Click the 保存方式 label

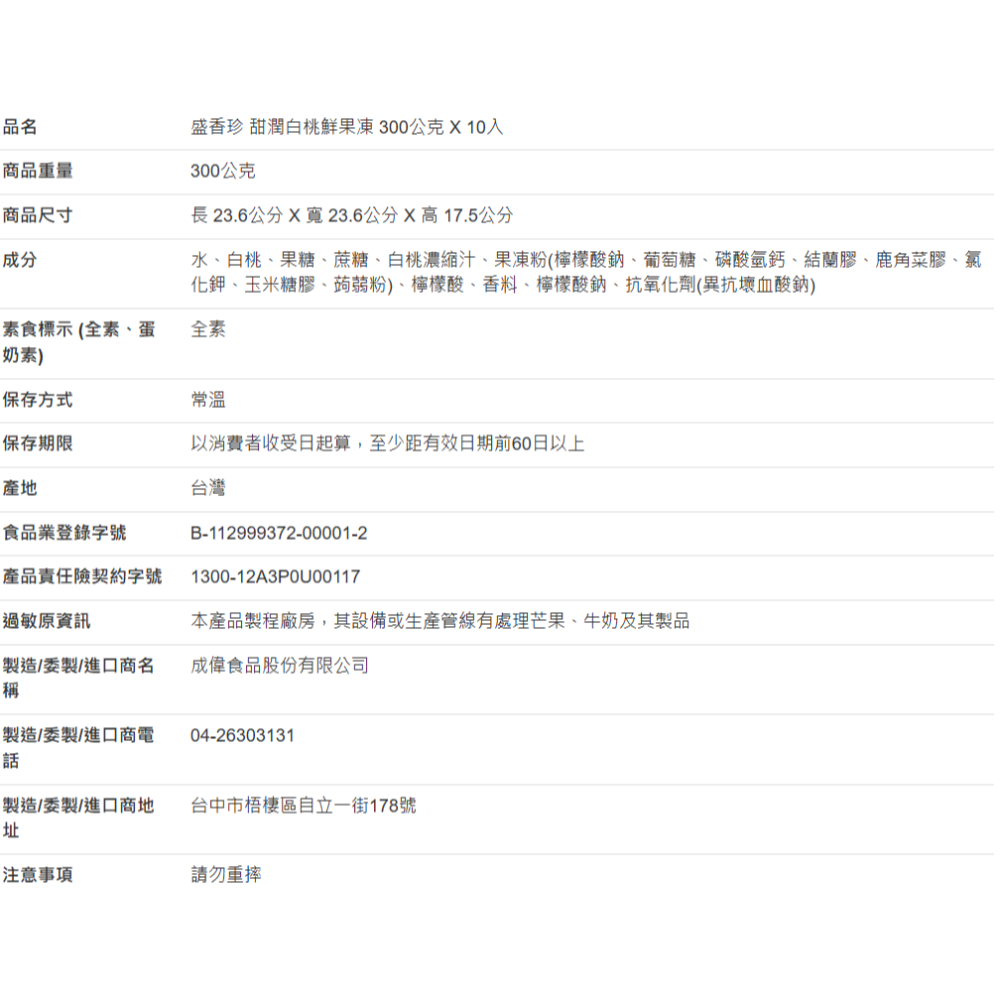click(38, 400)
